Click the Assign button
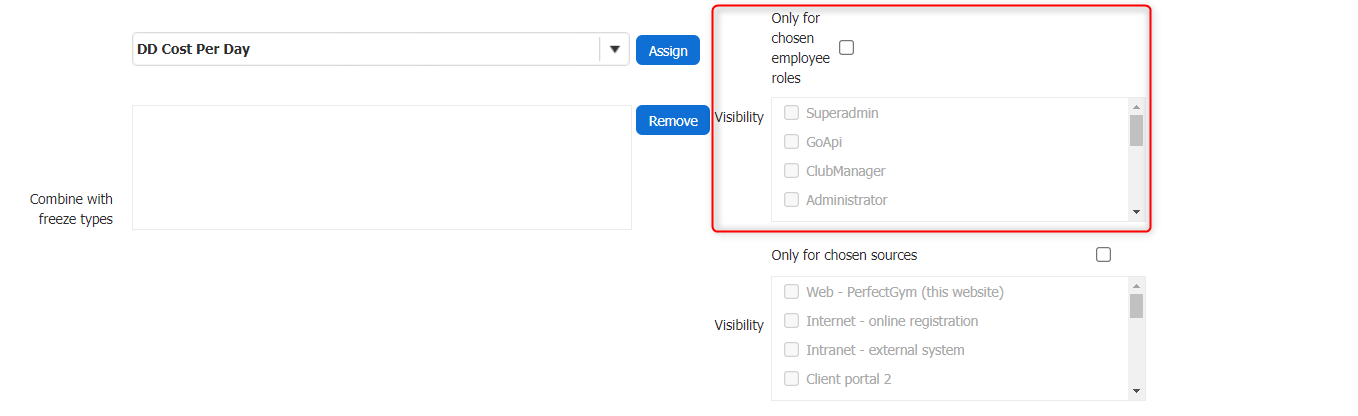The image size is (1358, 416). pos(668,51)
